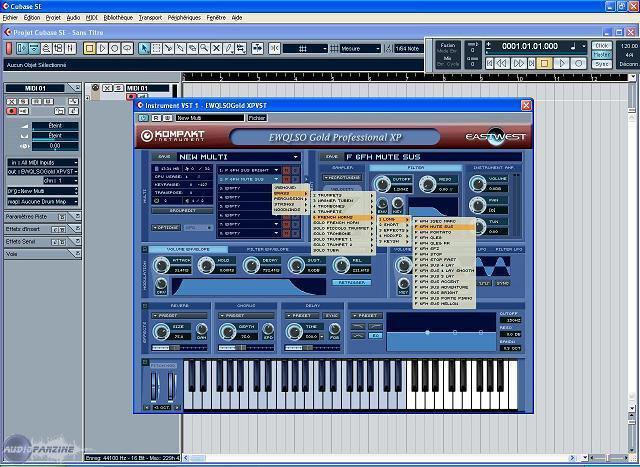Toggle the Autoscroll button
640x467 pixels.
(x=258, y=49)
